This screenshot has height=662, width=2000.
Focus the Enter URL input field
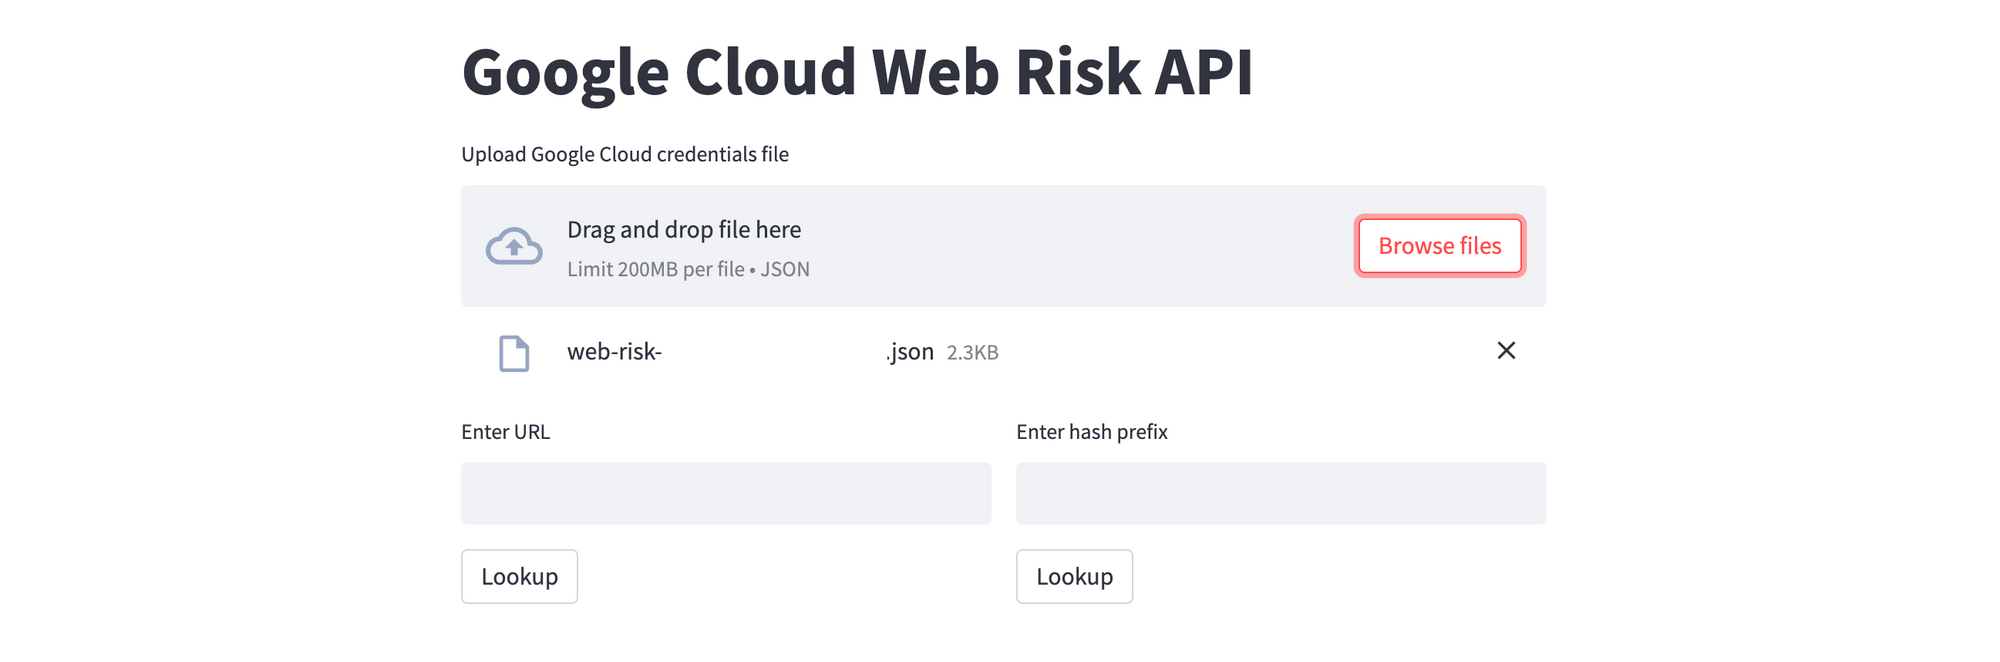(x=726, y=493)
